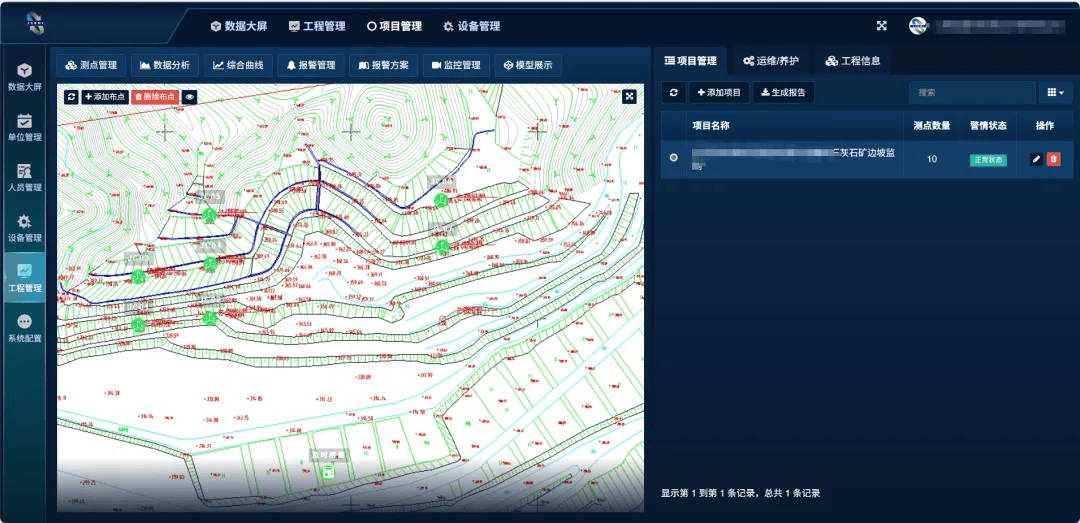Delete the project with red trash icon

[1053, 159]
